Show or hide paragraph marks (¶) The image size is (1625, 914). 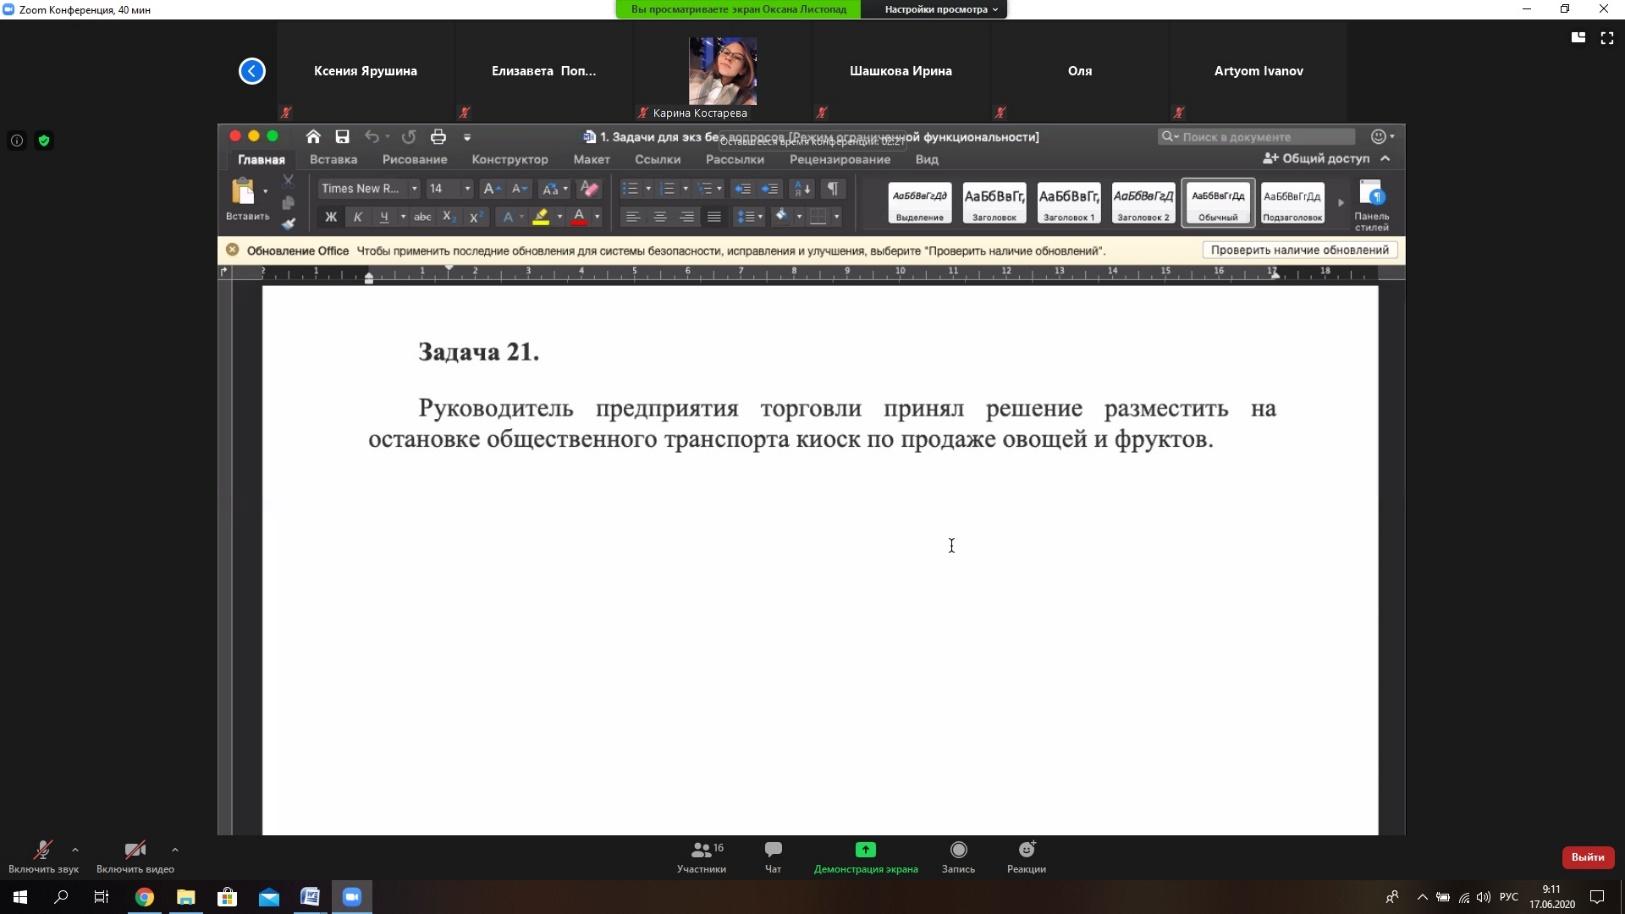tap(832, 189)
